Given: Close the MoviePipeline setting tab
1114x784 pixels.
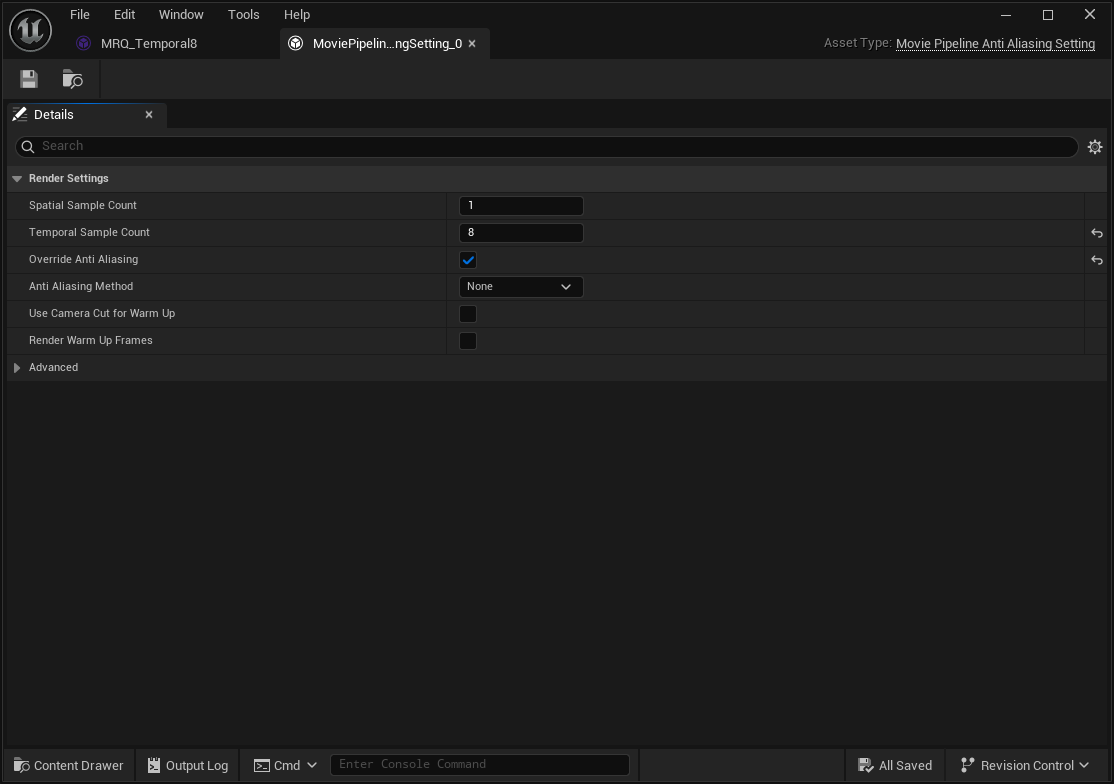Looking at the screenshot, I should [472, 44].
